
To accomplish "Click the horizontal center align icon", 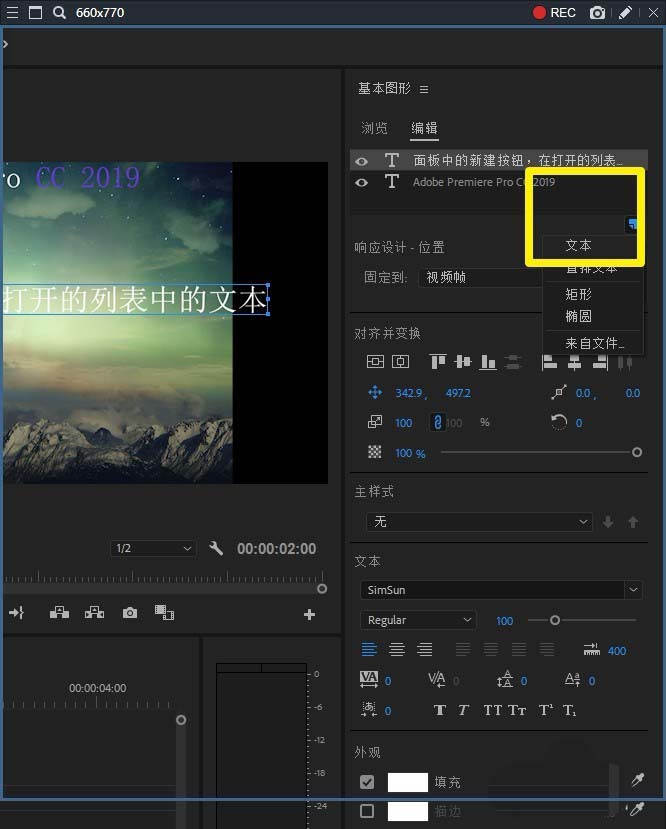I will tap(400, 362).
